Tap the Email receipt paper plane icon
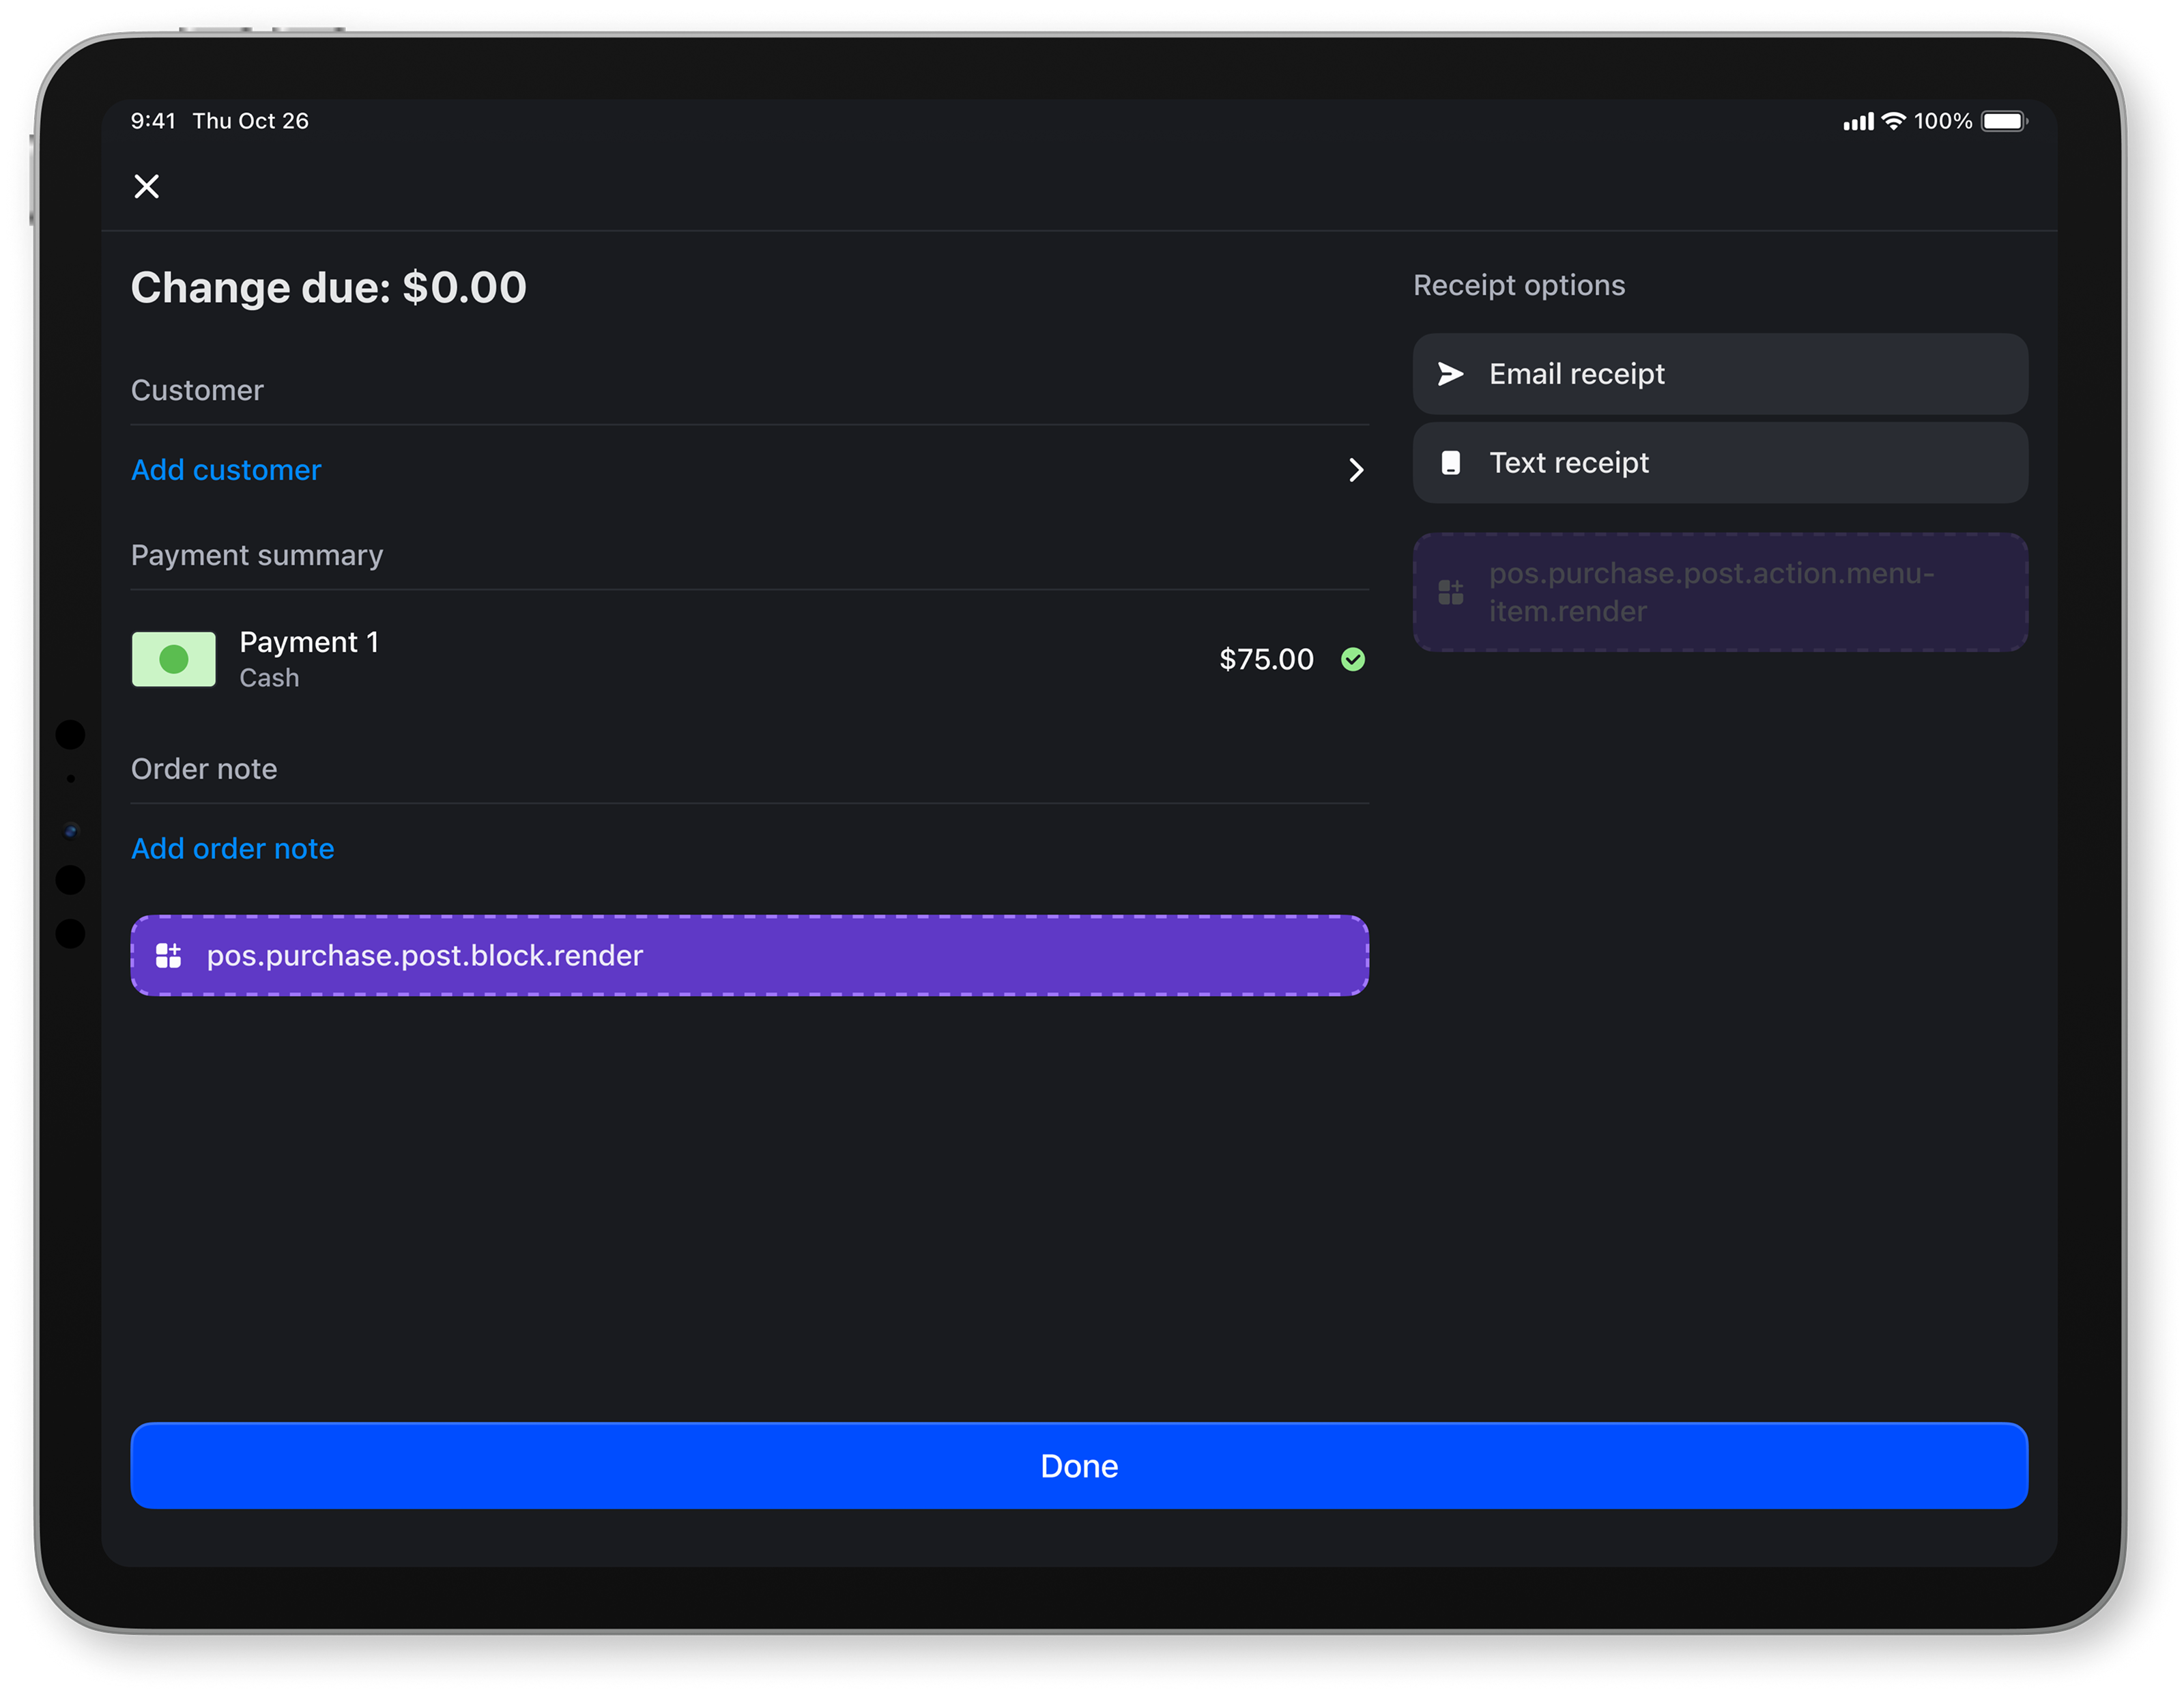 (x=1450, y=374)
